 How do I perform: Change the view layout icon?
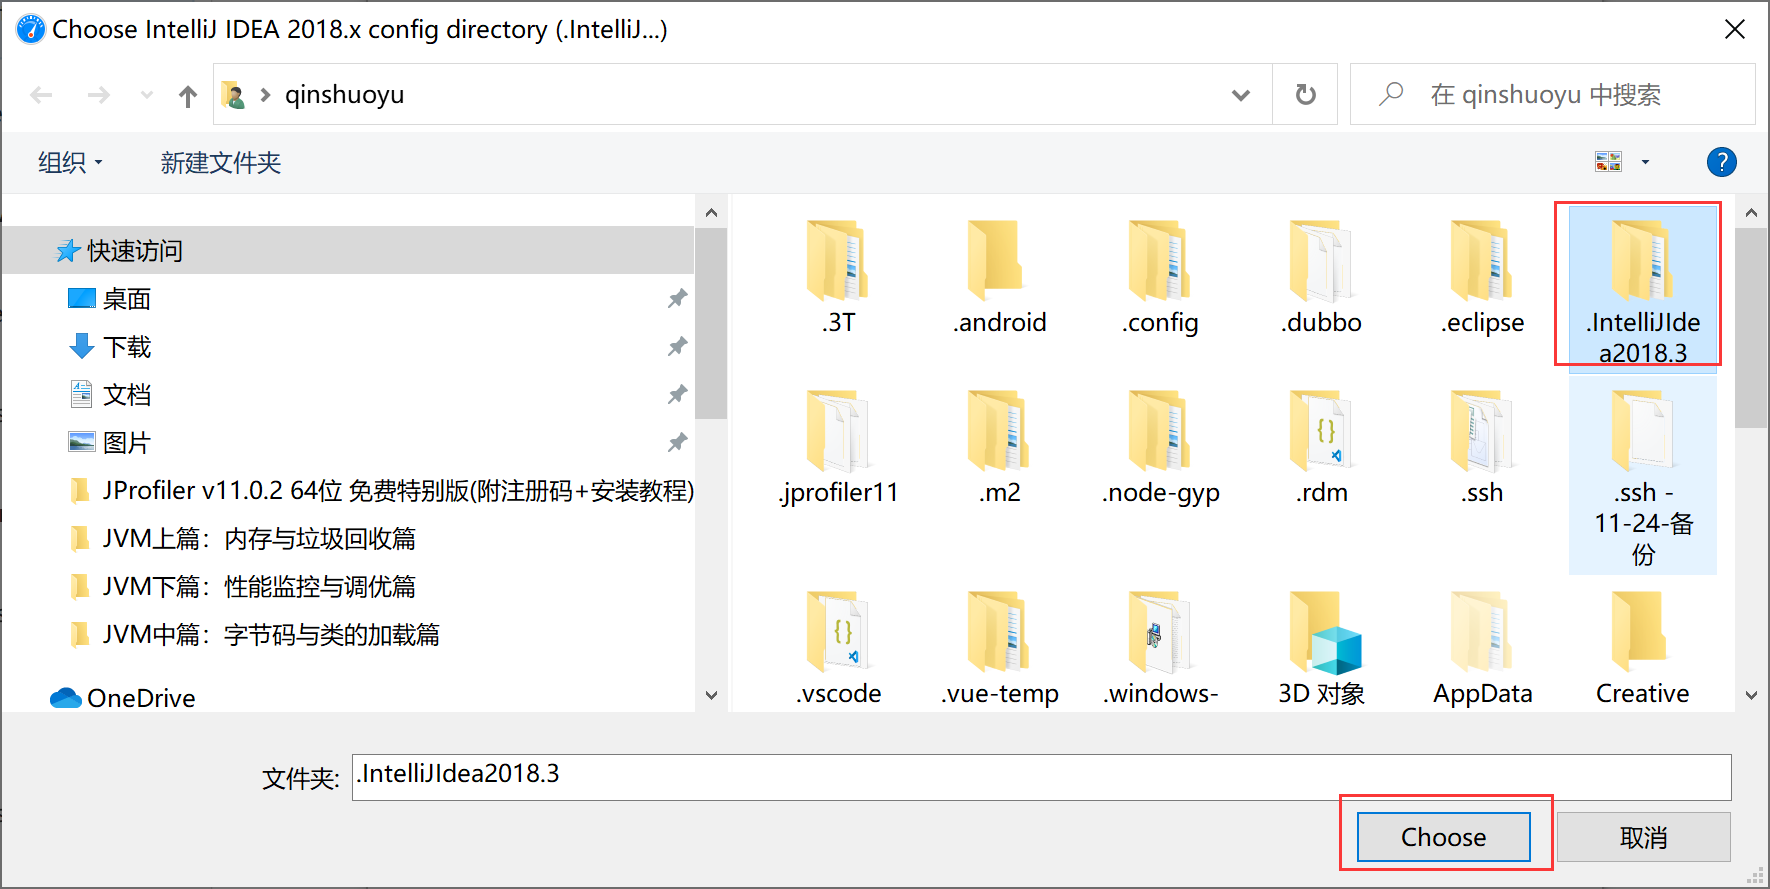click(1608, 162)
